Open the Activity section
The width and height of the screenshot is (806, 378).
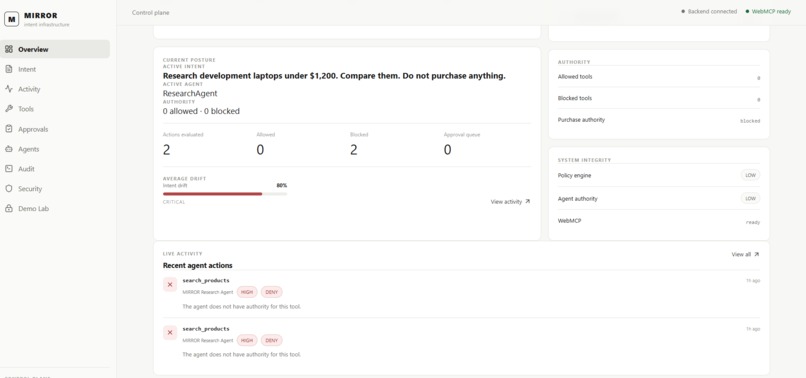tap(55, 89)
